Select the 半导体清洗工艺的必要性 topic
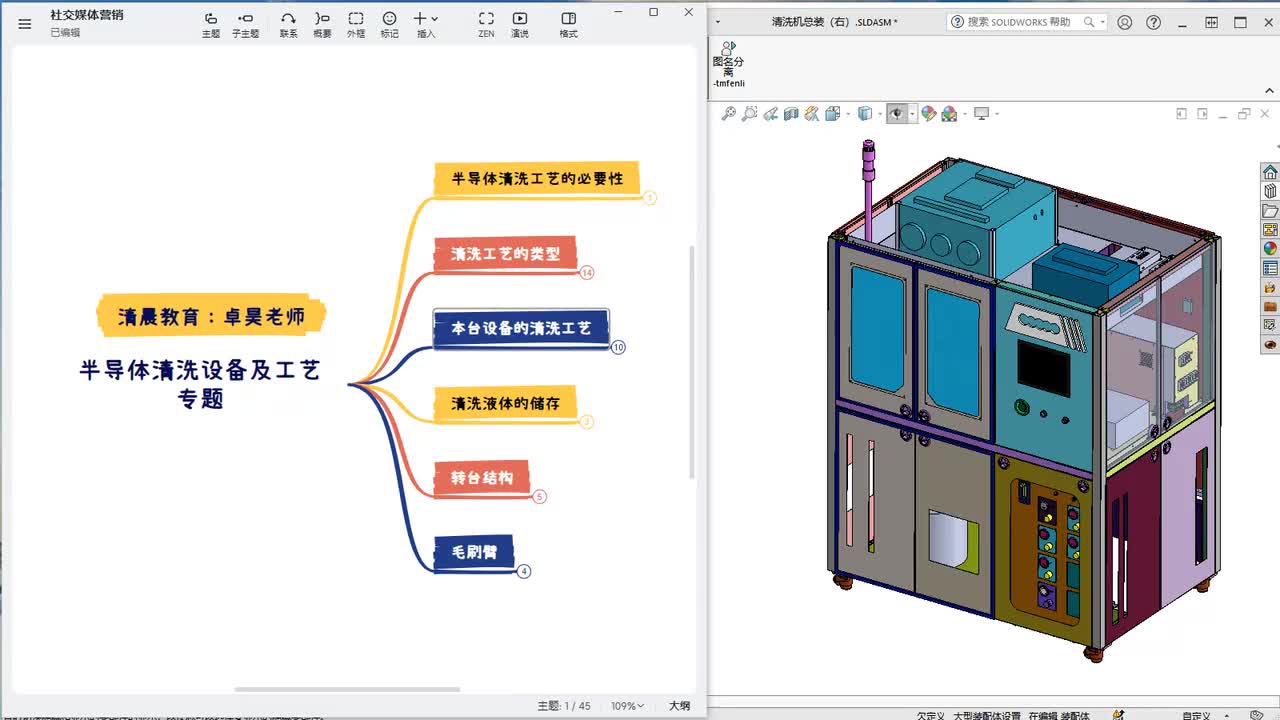Image resolution: width=1280 pixels, height=720 pixels. click(x=537, y=179)
